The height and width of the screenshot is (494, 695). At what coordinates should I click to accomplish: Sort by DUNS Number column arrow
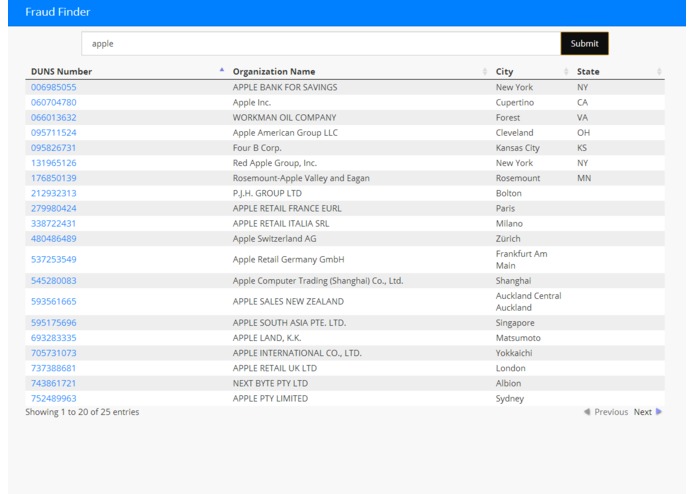pyautogui.click(x=222, y=70)
